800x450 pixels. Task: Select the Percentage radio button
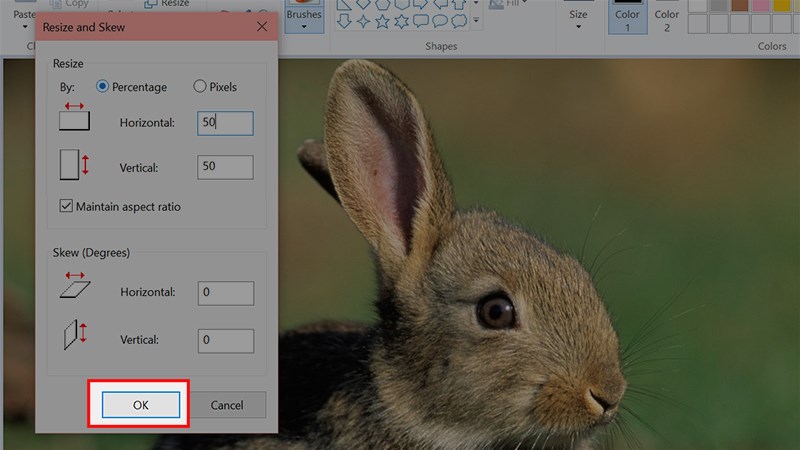coord(102,87)
